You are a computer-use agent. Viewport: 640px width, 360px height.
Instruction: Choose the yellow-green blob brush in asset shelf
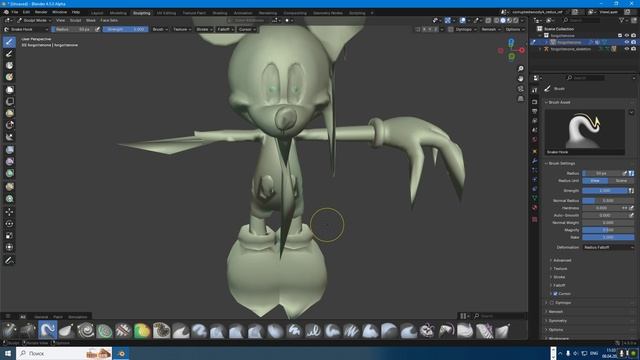142,330
